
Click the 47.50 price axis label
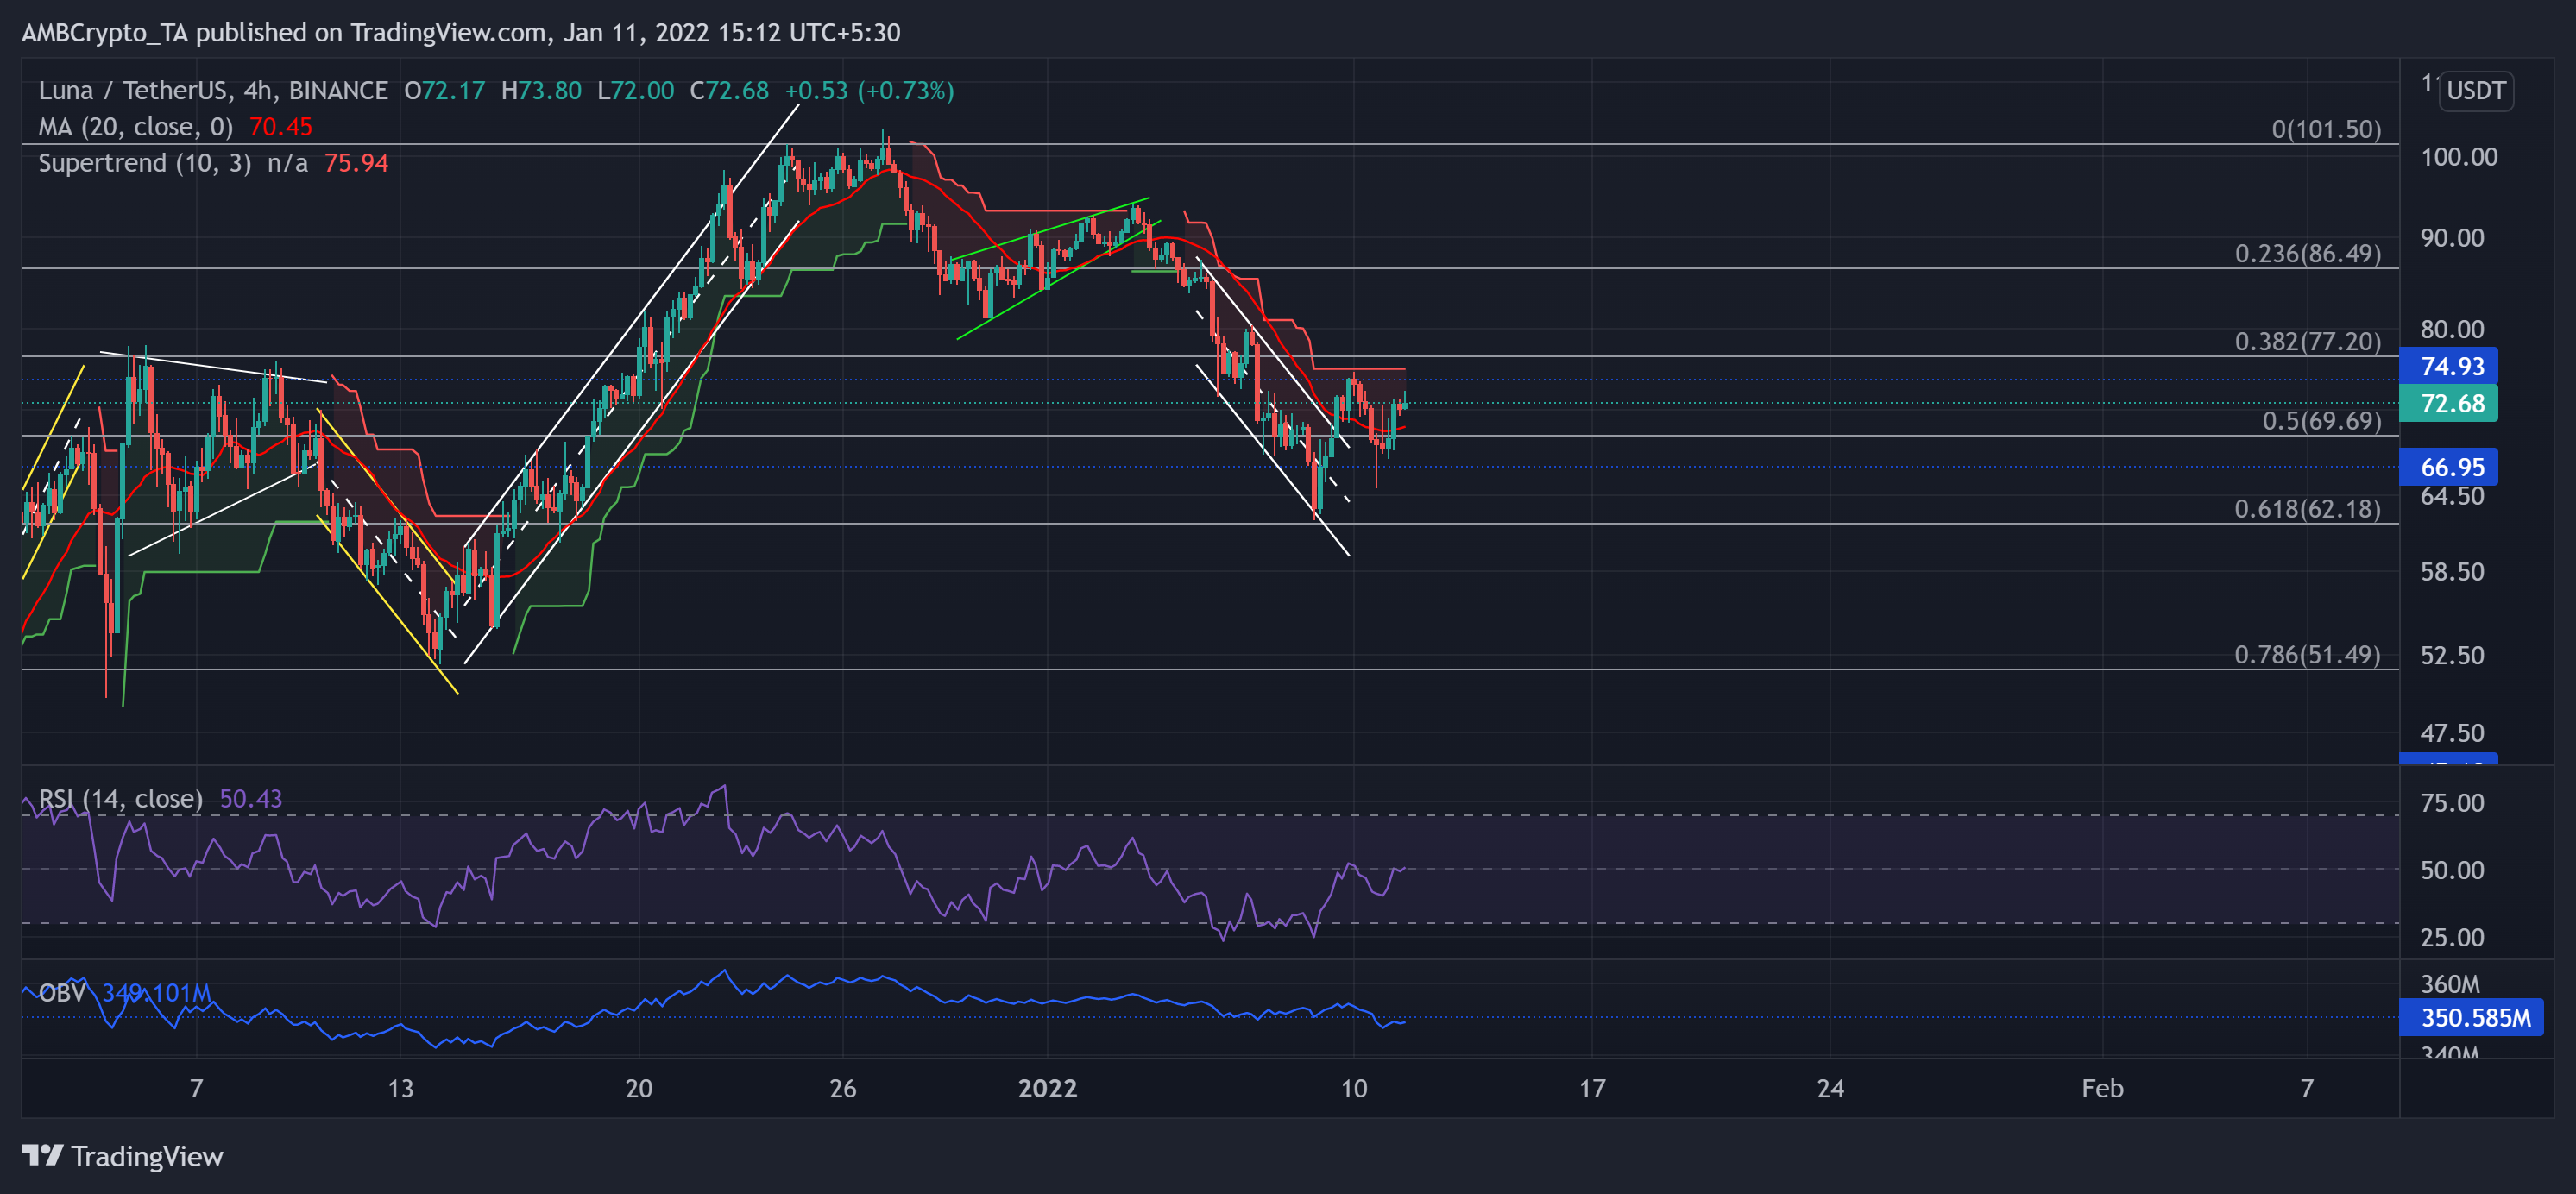coord(2451,733)
